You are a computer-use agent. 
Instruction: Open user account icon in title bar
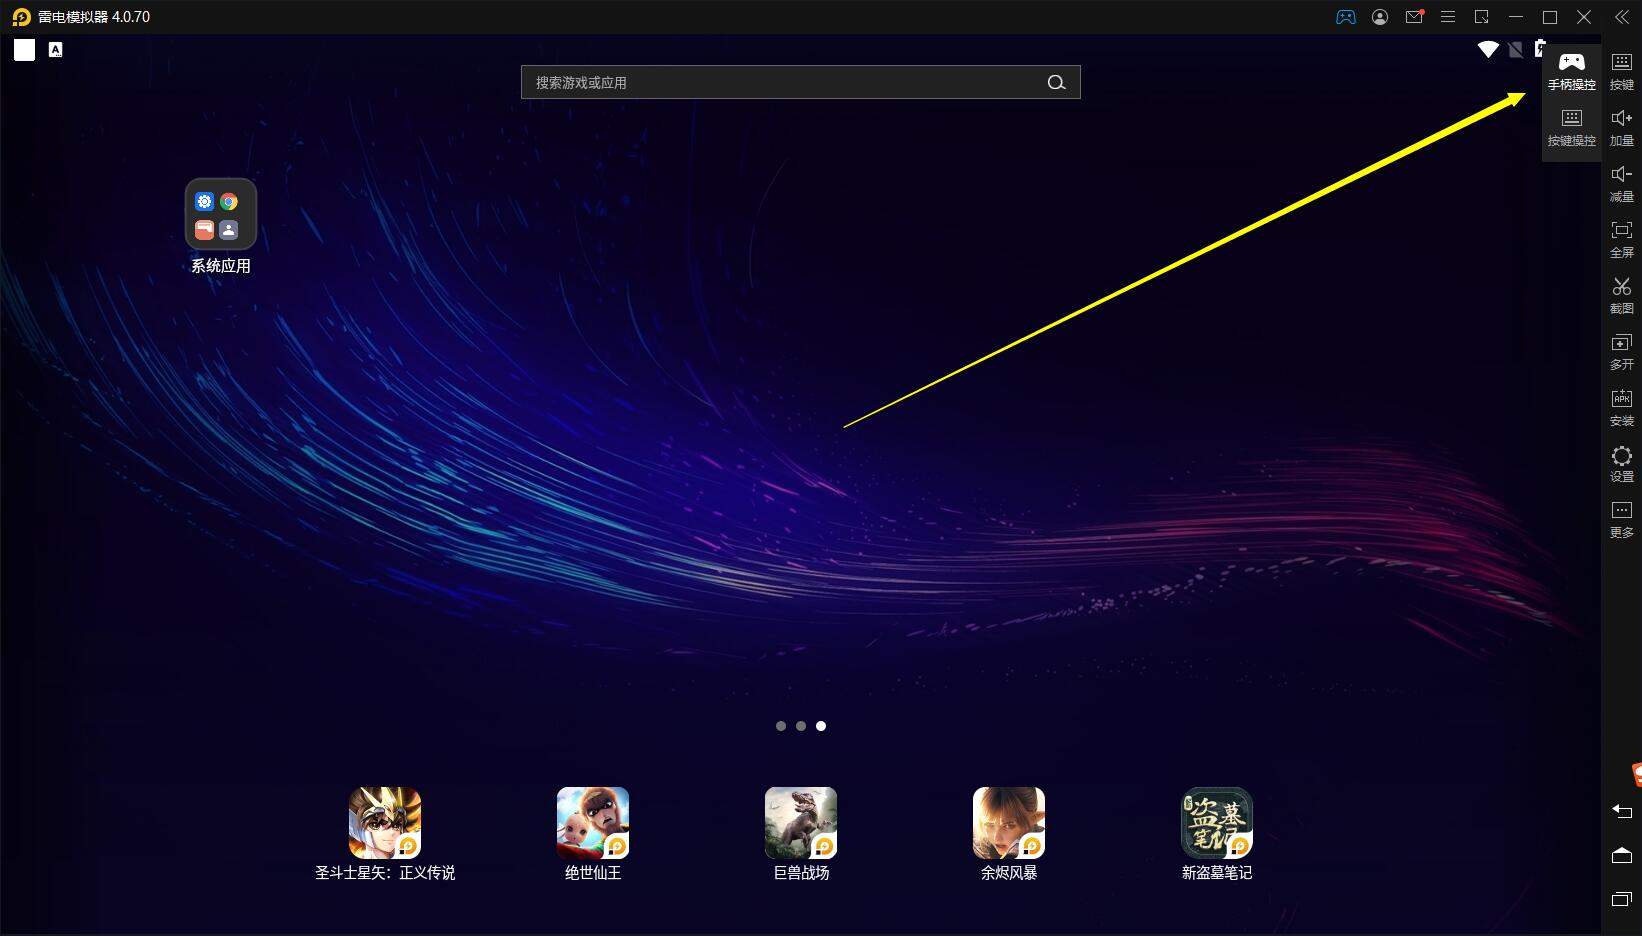coord(1380,17)
